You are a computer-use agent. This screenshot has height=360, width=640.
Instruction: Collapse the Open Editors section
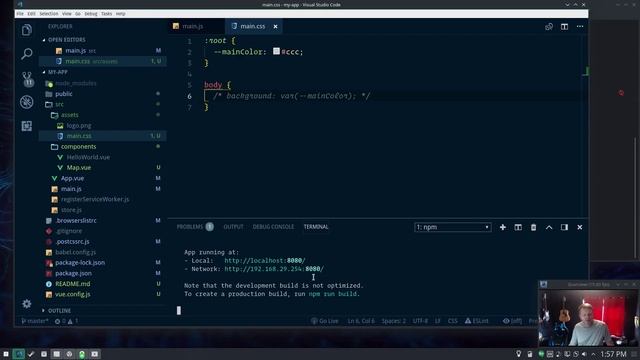coord(67,40)
